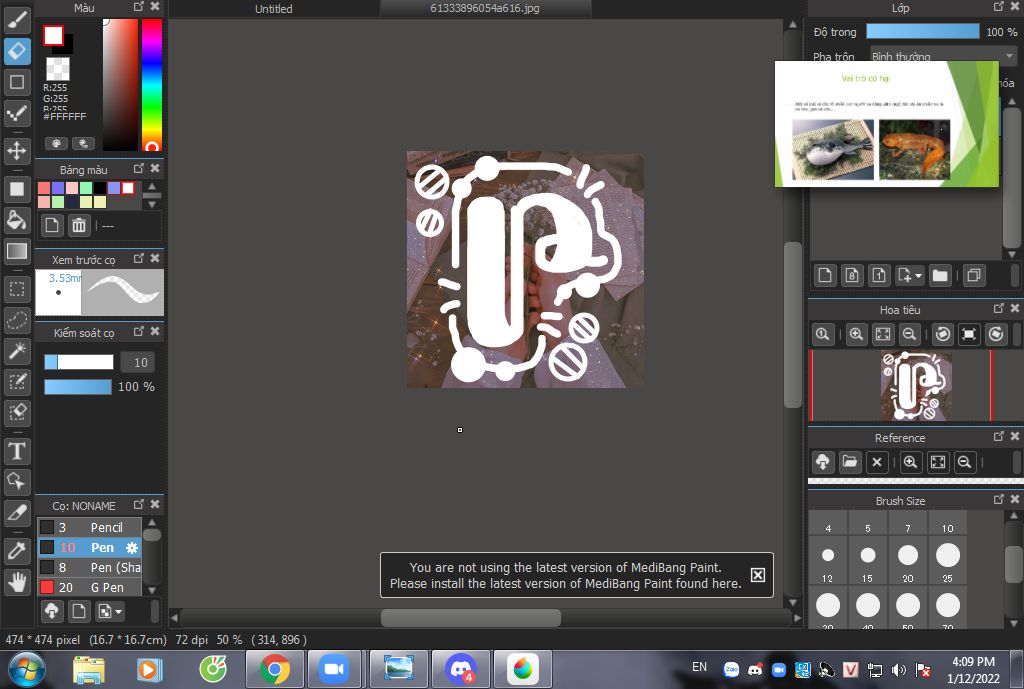Image resolution: width=1024 pixels, height=689 pixels.
Task: Close the MediBang update notification
Action: point(758,575)
